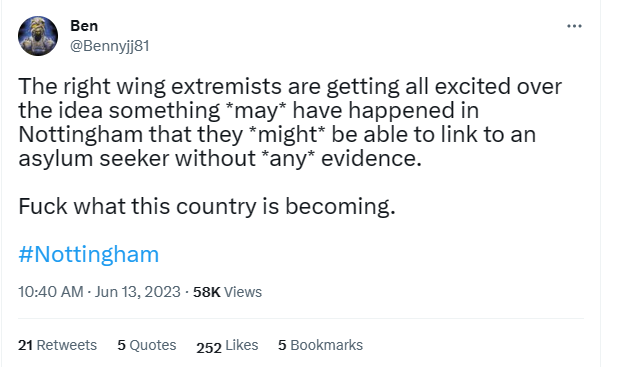The height and width of the screenshot is (367, 628).
Task: Click the phrase 'asylum seeker' in the tweet
Action: click(x=93, y=159)
